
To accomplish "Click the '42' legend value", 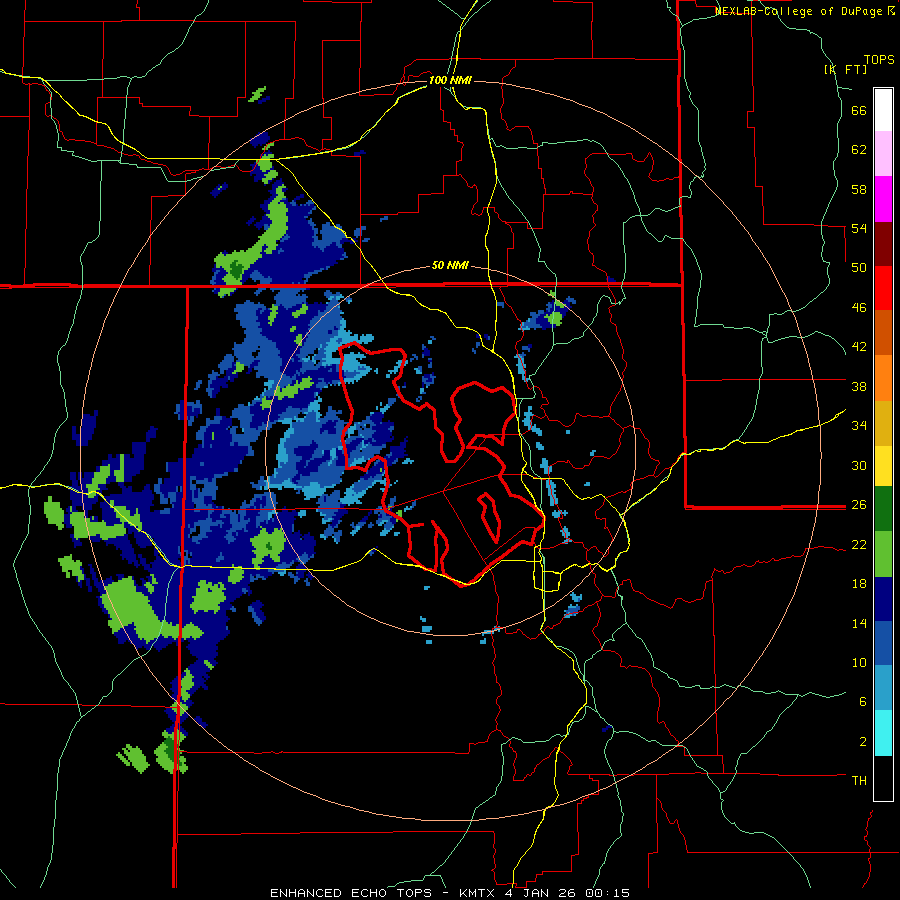I will pyautogui.click(x=859, y=346).
